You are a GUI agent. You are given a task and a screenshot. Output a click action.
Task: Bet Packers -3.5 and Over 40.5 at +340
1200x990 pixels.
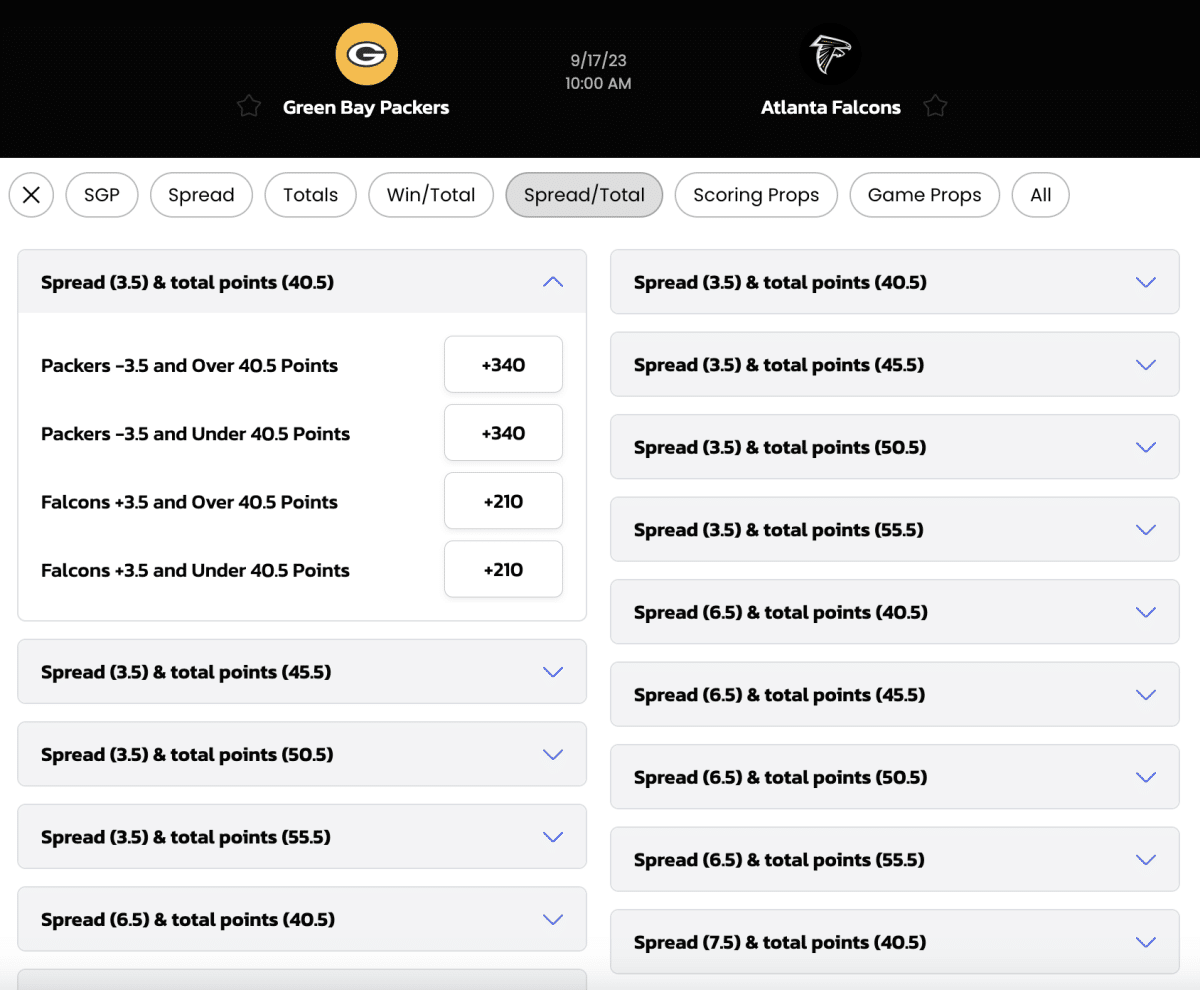503,364
